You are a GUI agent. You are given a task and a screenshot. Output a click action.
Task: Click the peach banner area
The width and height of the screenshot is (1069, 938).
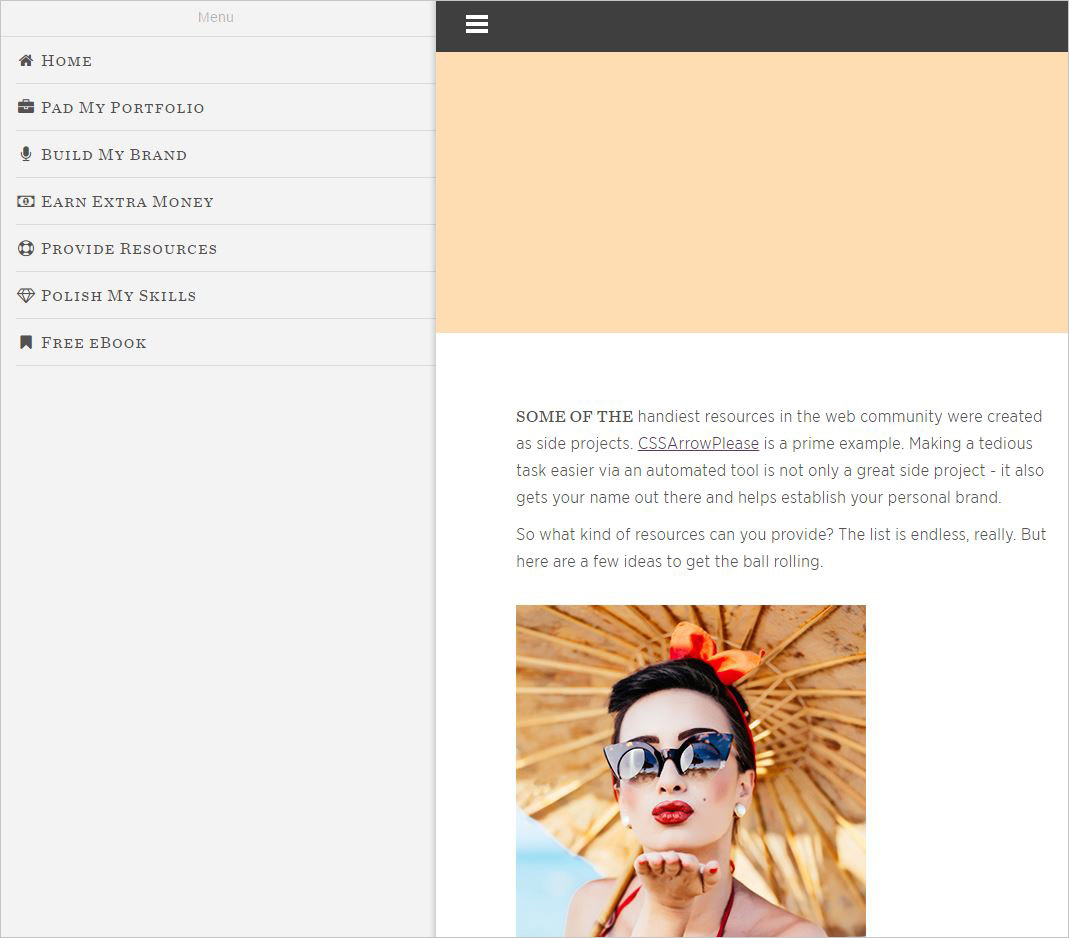coord(752,192)
